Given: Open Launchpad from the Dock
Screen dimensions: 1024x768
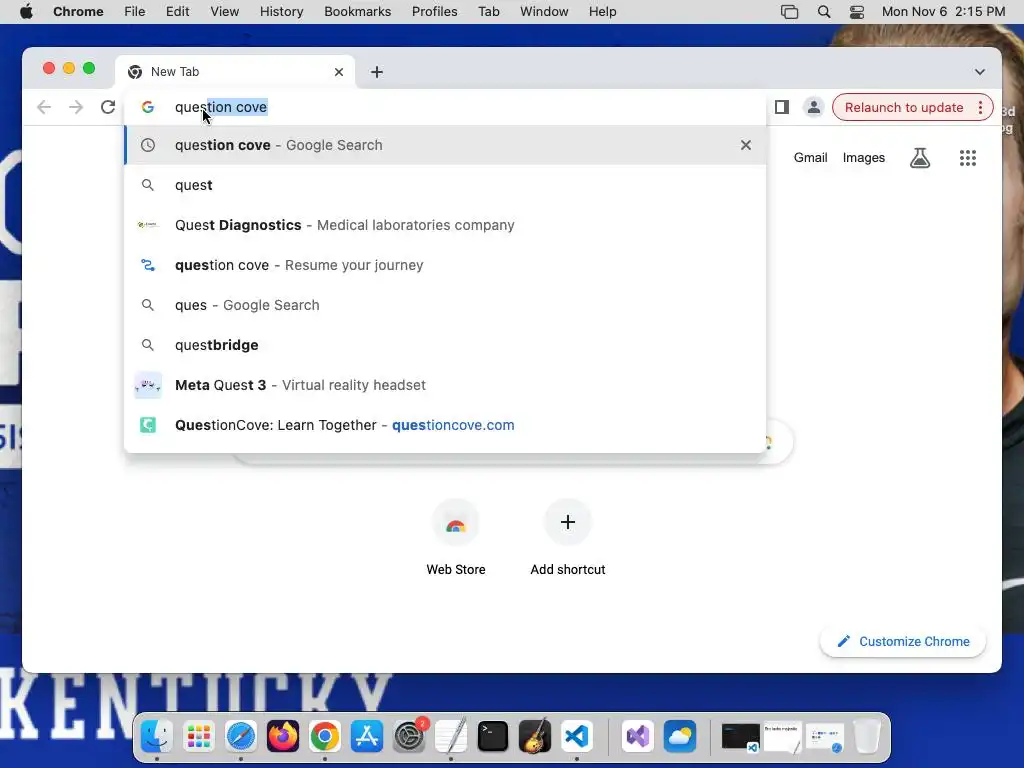Looking at the screenshot, I should point(199,737).
